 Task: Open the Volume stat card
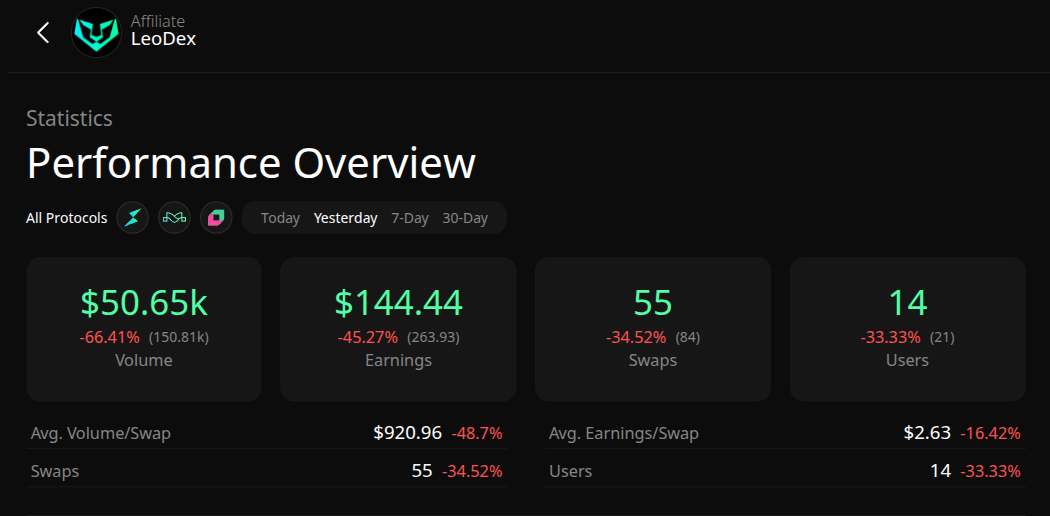(144, 329)
